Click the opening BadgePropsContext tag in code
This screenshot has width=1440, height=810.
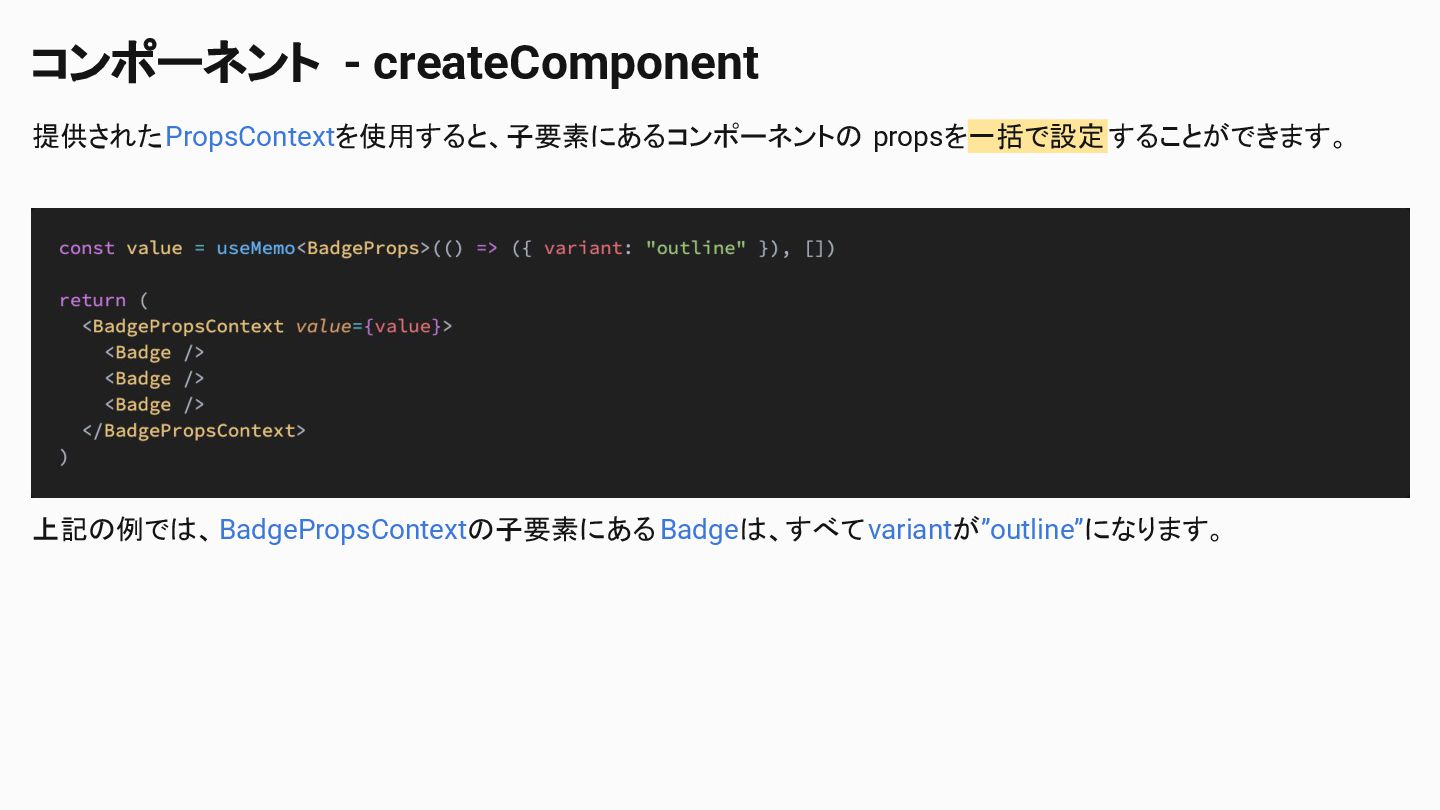tap(188, 326)
